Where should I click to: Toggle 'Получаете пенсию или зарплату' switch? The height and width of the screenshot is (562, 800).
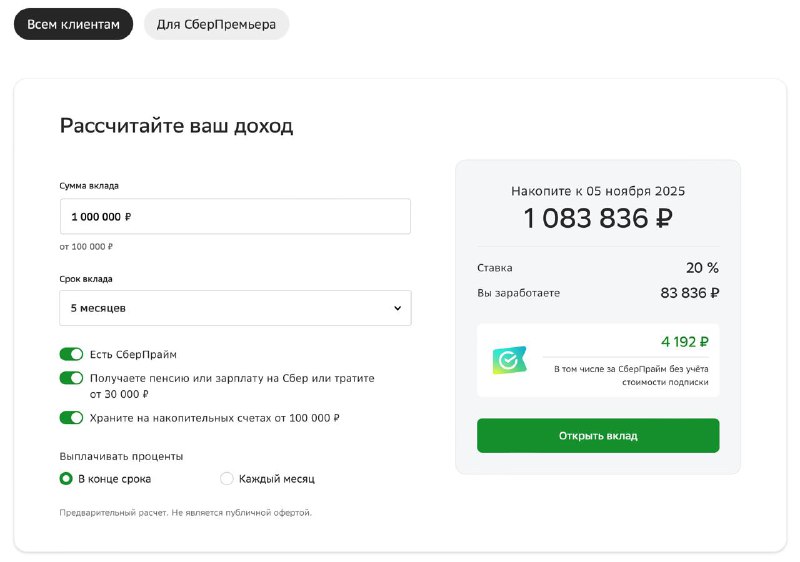71,378
